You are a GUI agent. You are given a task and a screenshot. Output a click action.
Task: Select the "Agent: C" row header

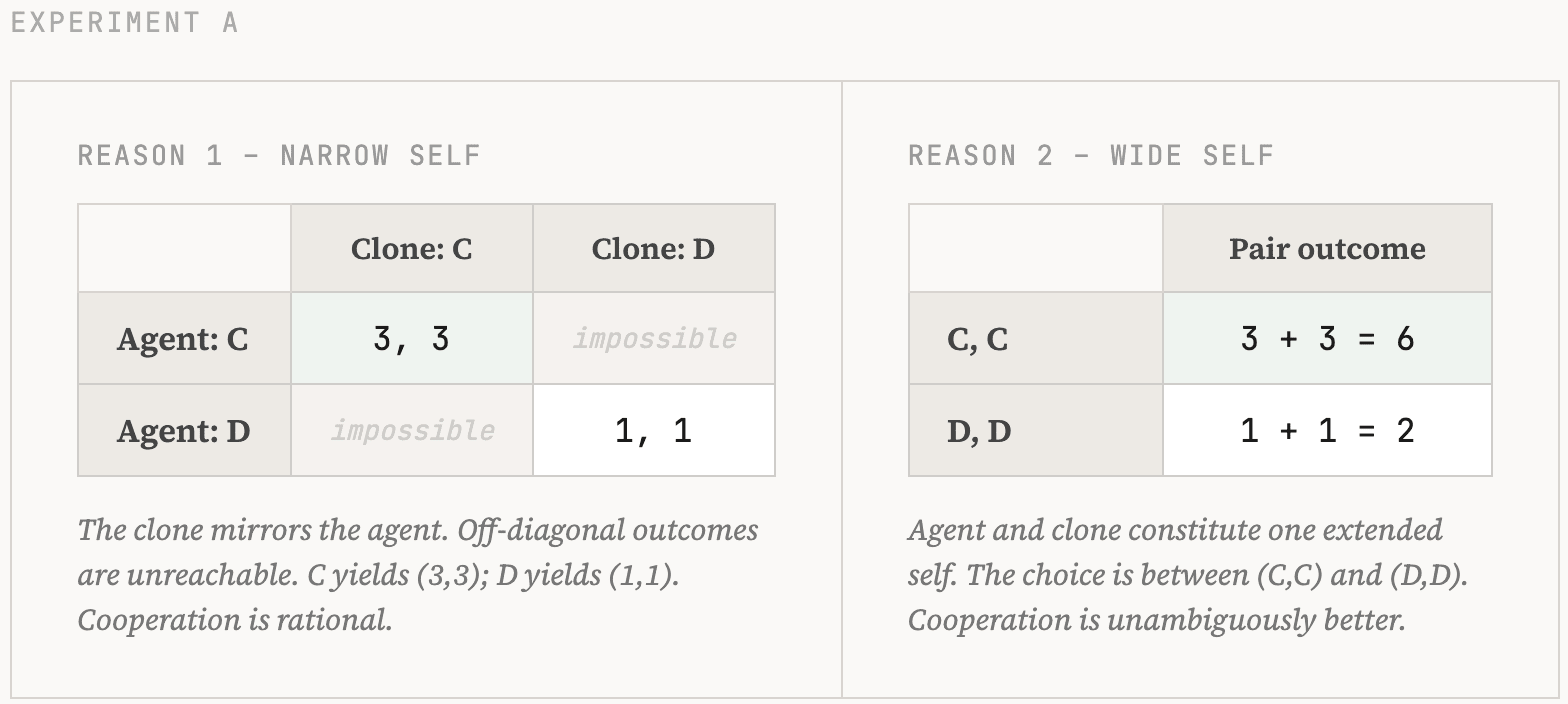pos(183,339)
